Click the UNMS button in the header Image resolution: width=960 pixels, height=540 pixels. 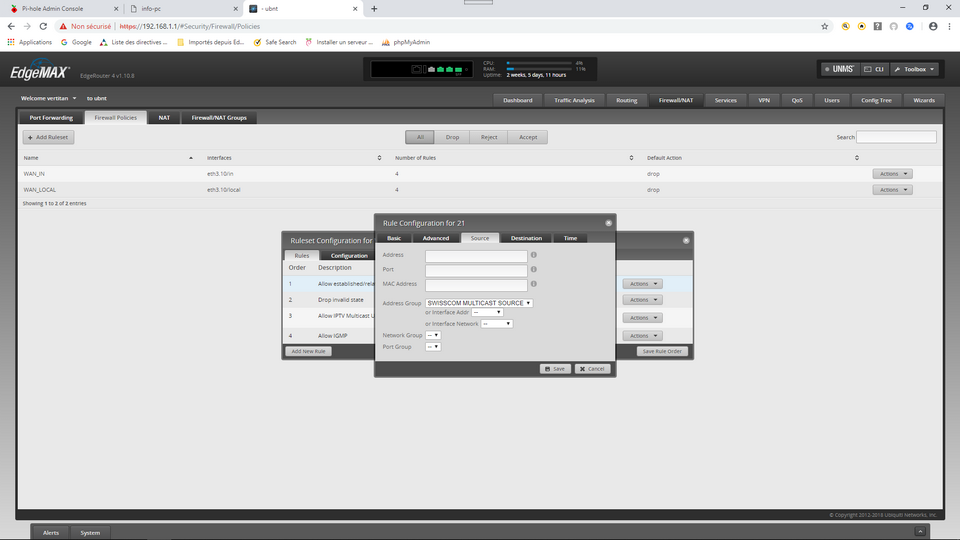point(838,69)
